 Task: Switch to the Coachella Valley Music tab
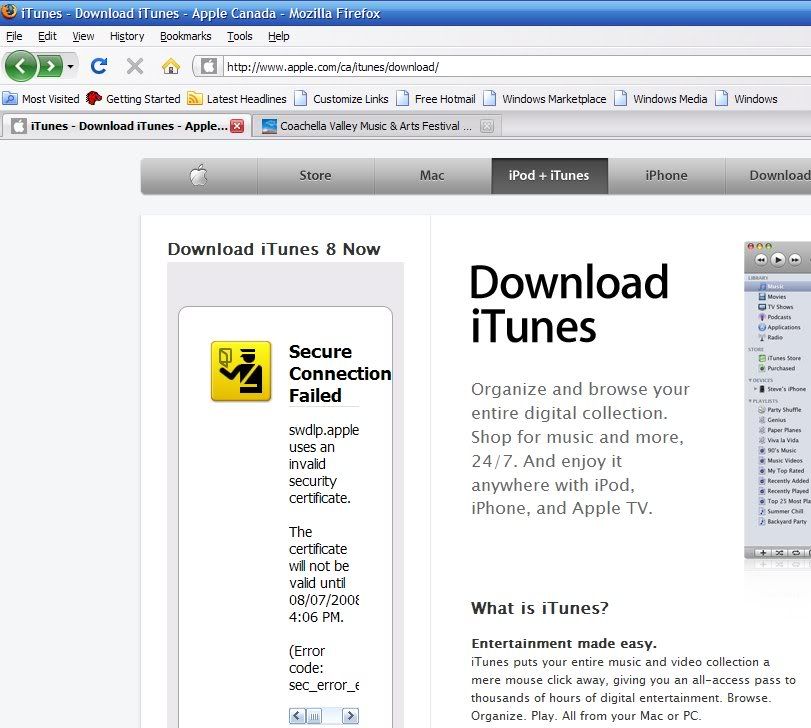tap(376, 126)
